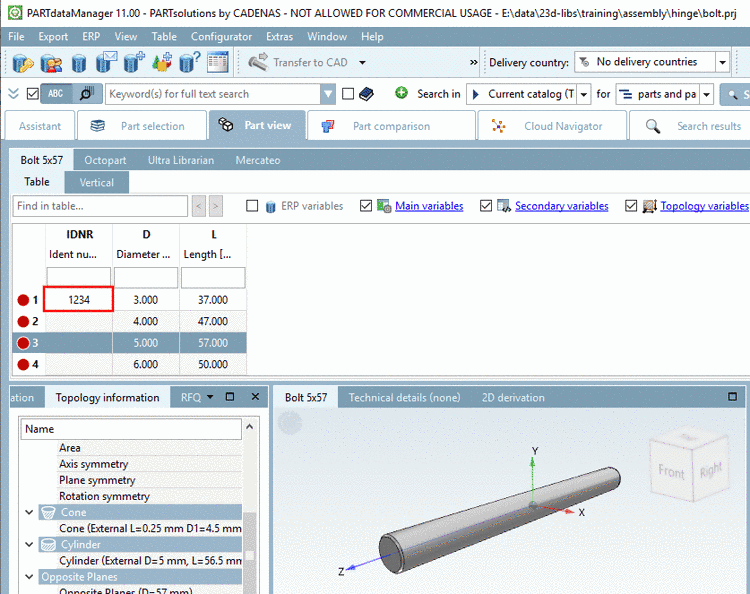Open the keyword search history dropdown
Image resolution: width=750 pixels, height=594 pixels.
pyautogui.click(x=328, y=94)
